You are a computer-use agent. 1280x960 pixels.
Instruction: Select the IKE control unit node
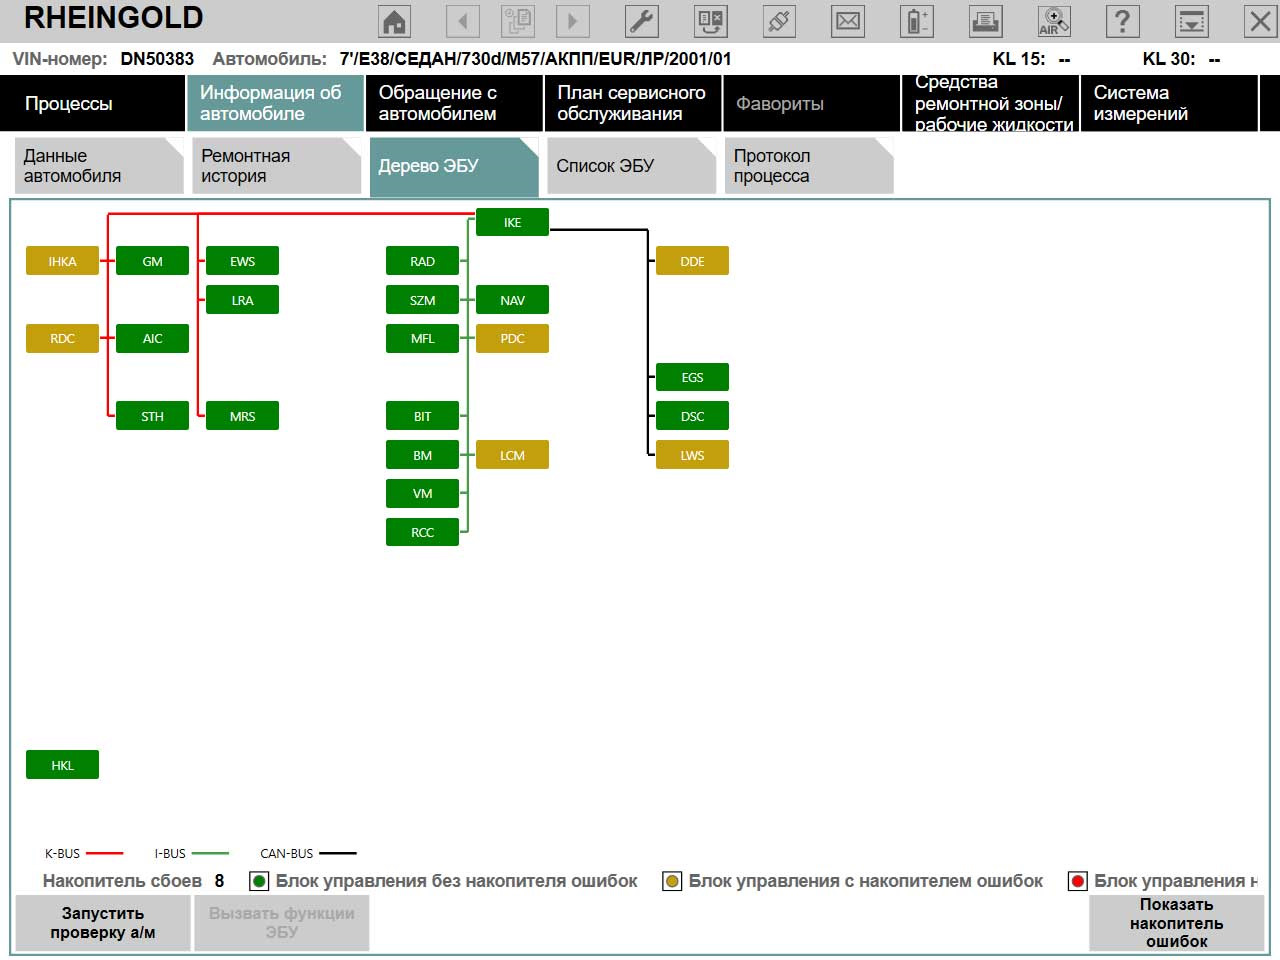(512, 222)
